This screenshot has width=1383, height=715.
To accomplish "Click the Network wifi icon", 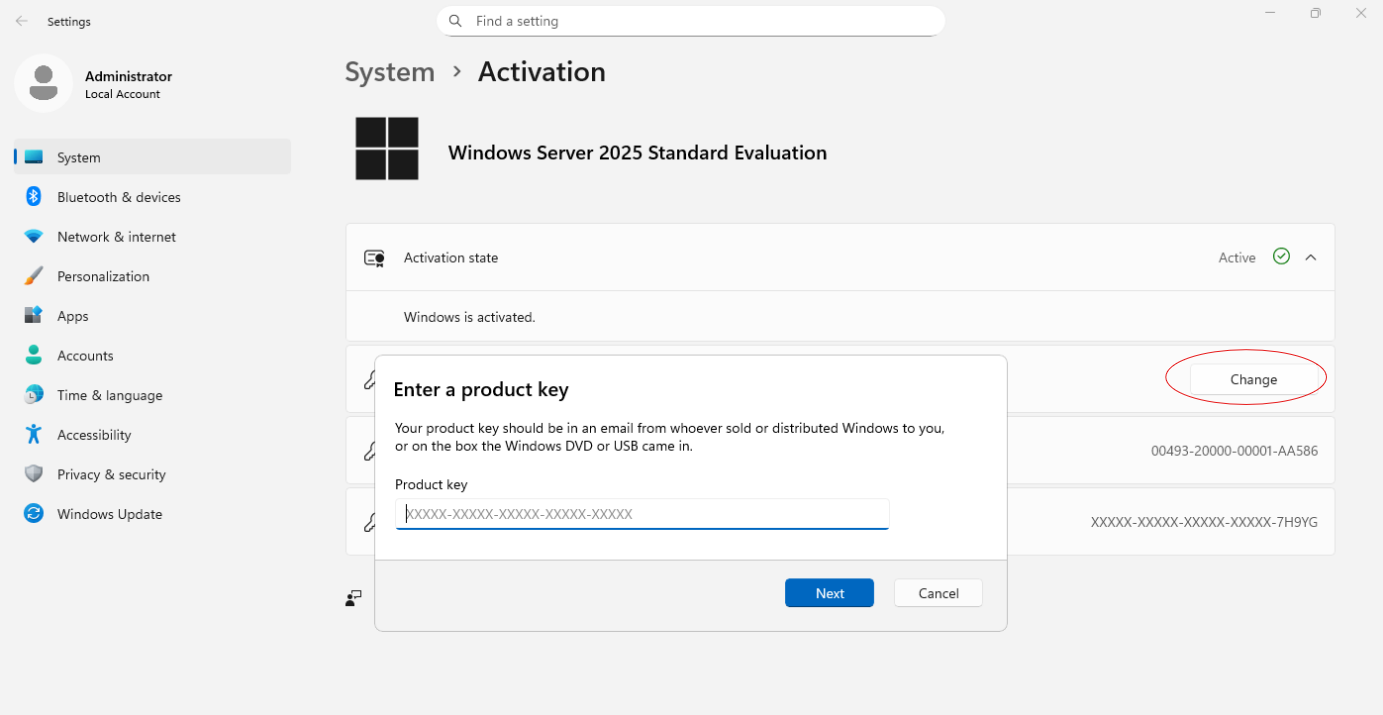I will point(34,237).
